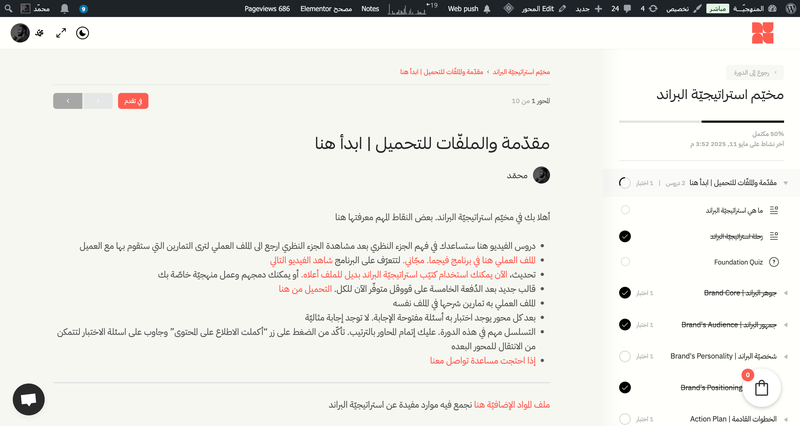Viewport: 800px width, 426px height.
Task: Click the lesson icon for رحلة استراتيجيّة البراند
Action: 774,236
